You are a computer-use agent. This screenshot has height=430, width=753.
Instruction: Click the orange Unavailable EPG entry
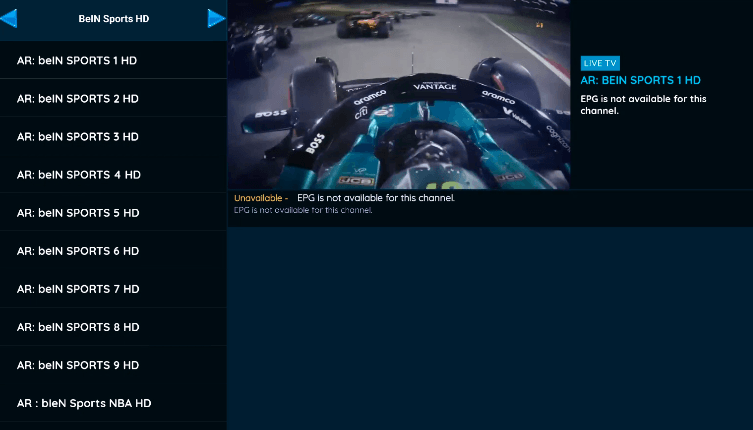coord(261,198)
